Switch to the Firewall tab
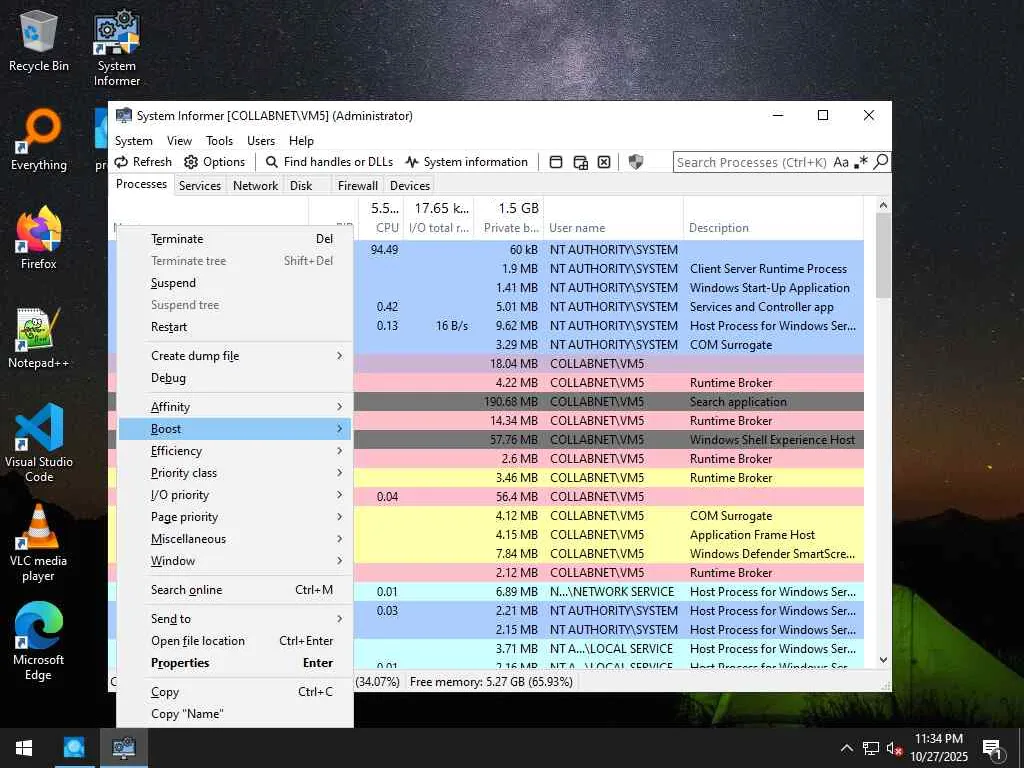1024x768 pixels. click(x=357, y=185)
